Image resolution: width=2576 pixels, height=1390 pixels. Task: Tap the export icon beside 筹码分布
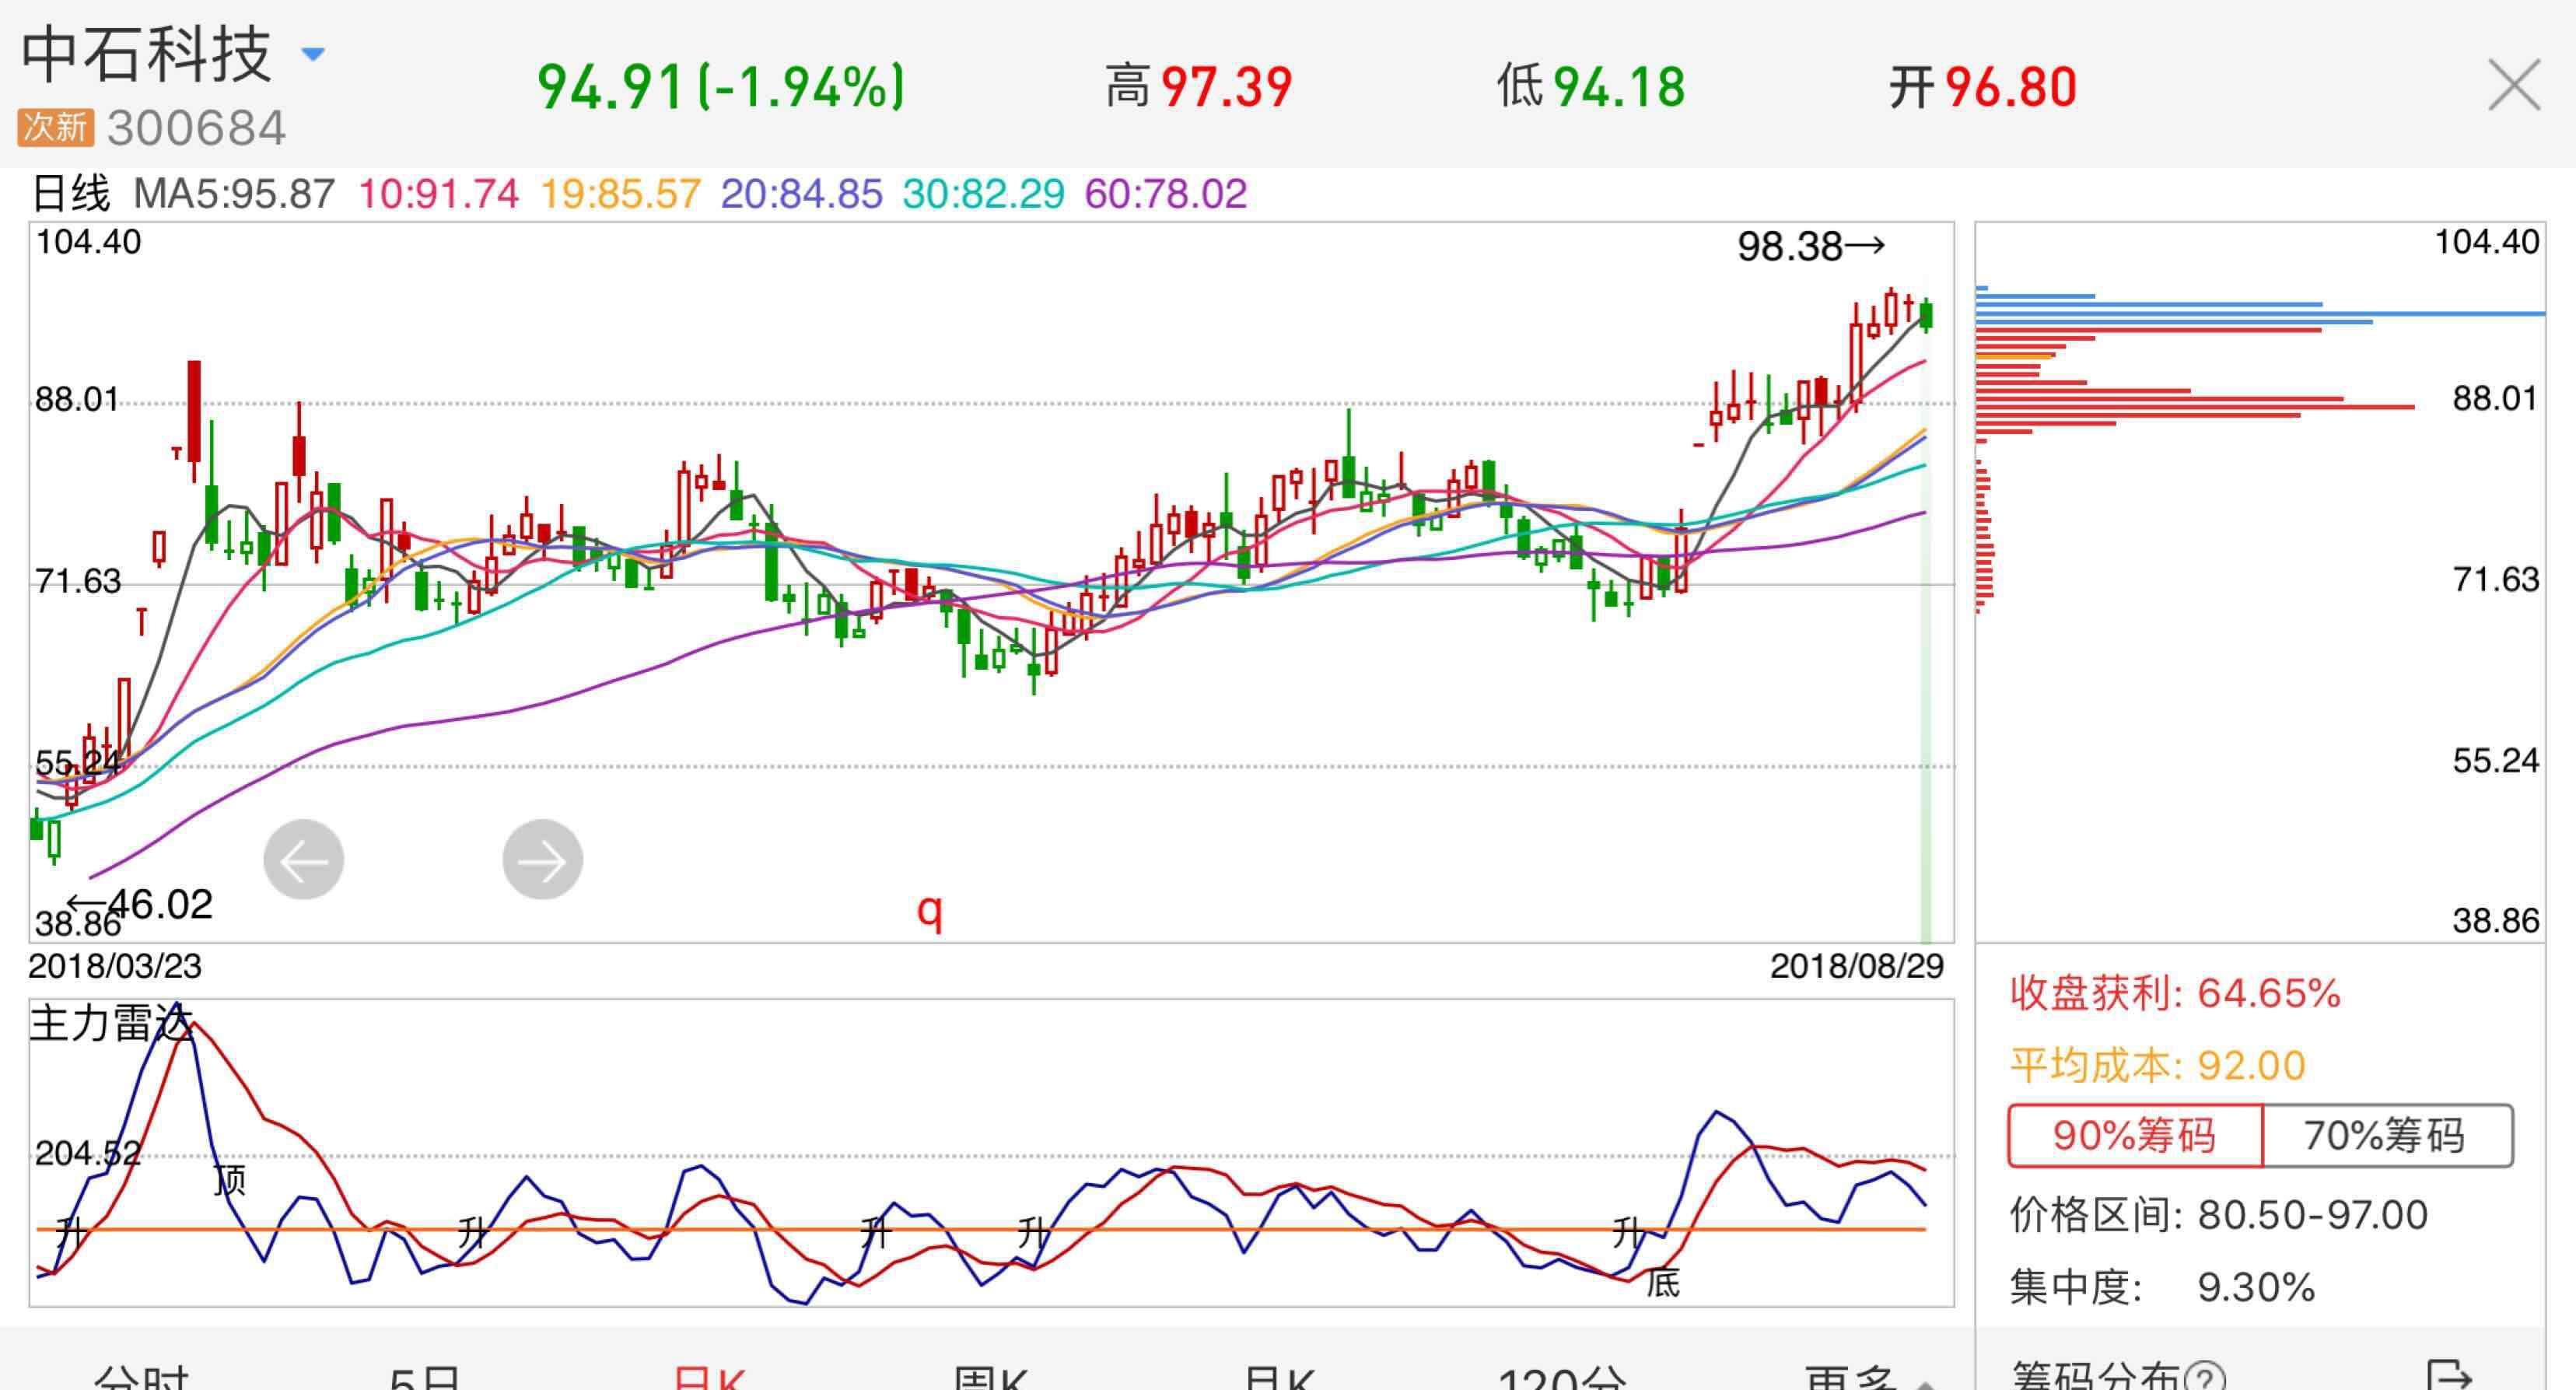2450,1376
